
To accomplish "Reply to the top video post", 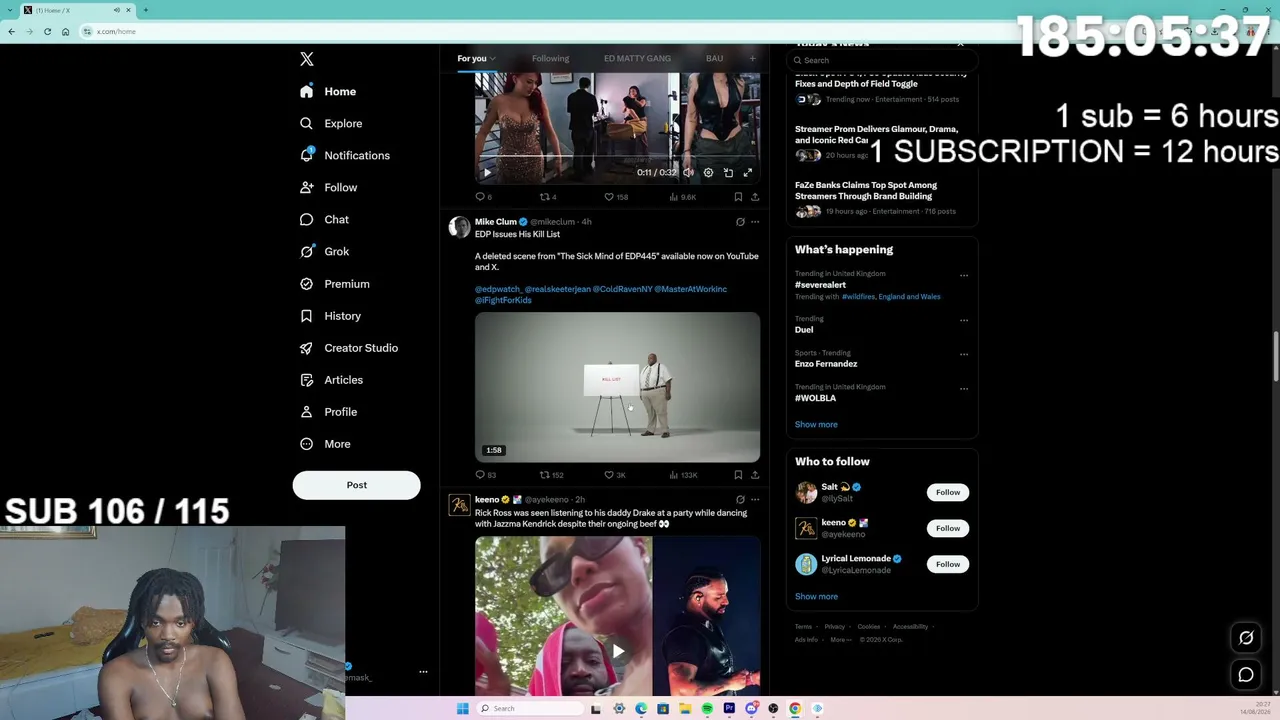I will 484,197.
